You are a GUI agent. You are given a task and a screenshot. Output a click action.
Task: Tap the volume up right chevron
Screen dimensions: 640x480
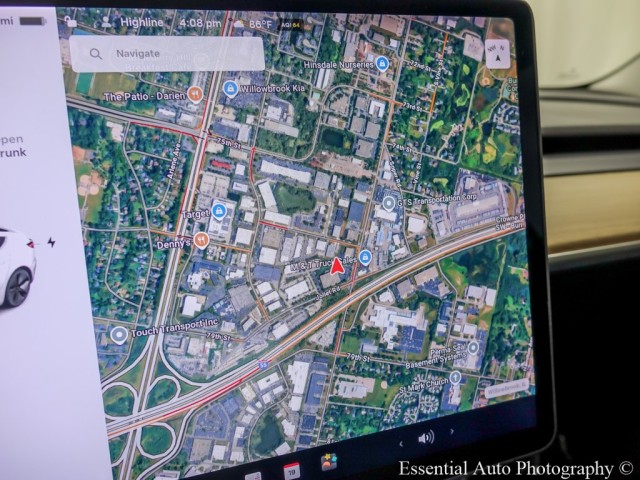(x=451, y=431)
